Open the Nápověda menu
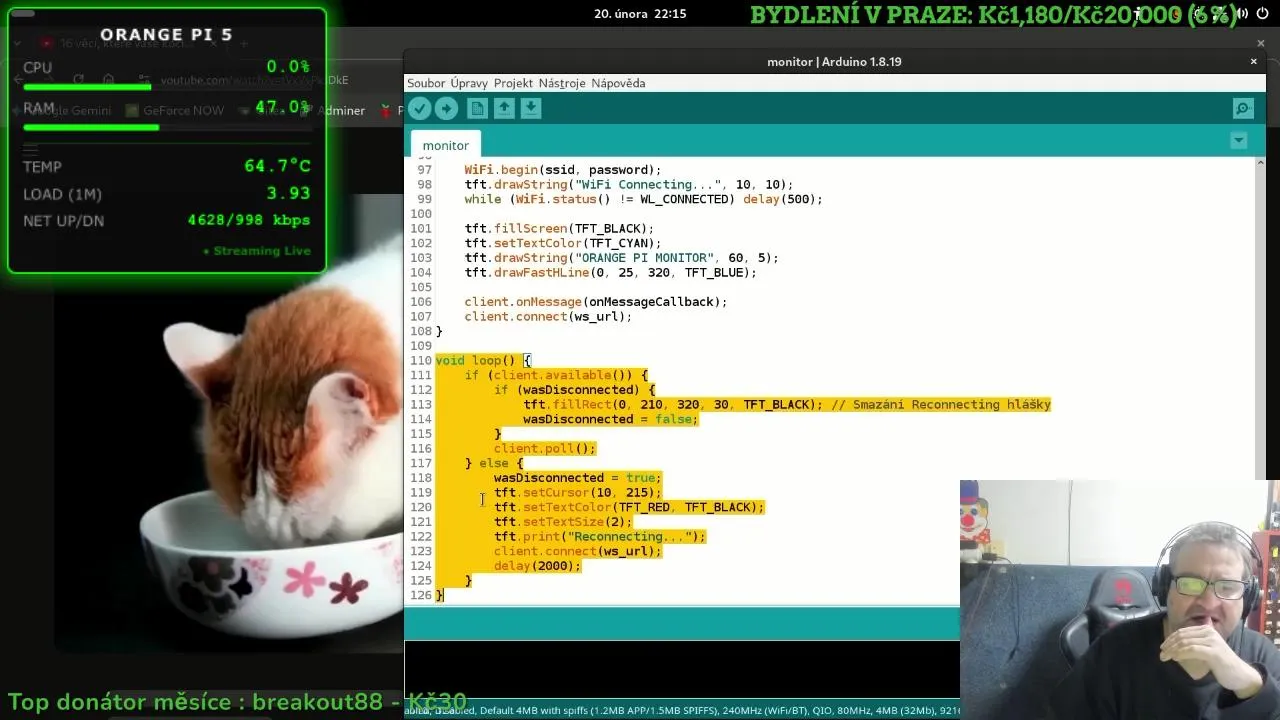Viewport: 1280px width, 720px height. coord(618,83)
